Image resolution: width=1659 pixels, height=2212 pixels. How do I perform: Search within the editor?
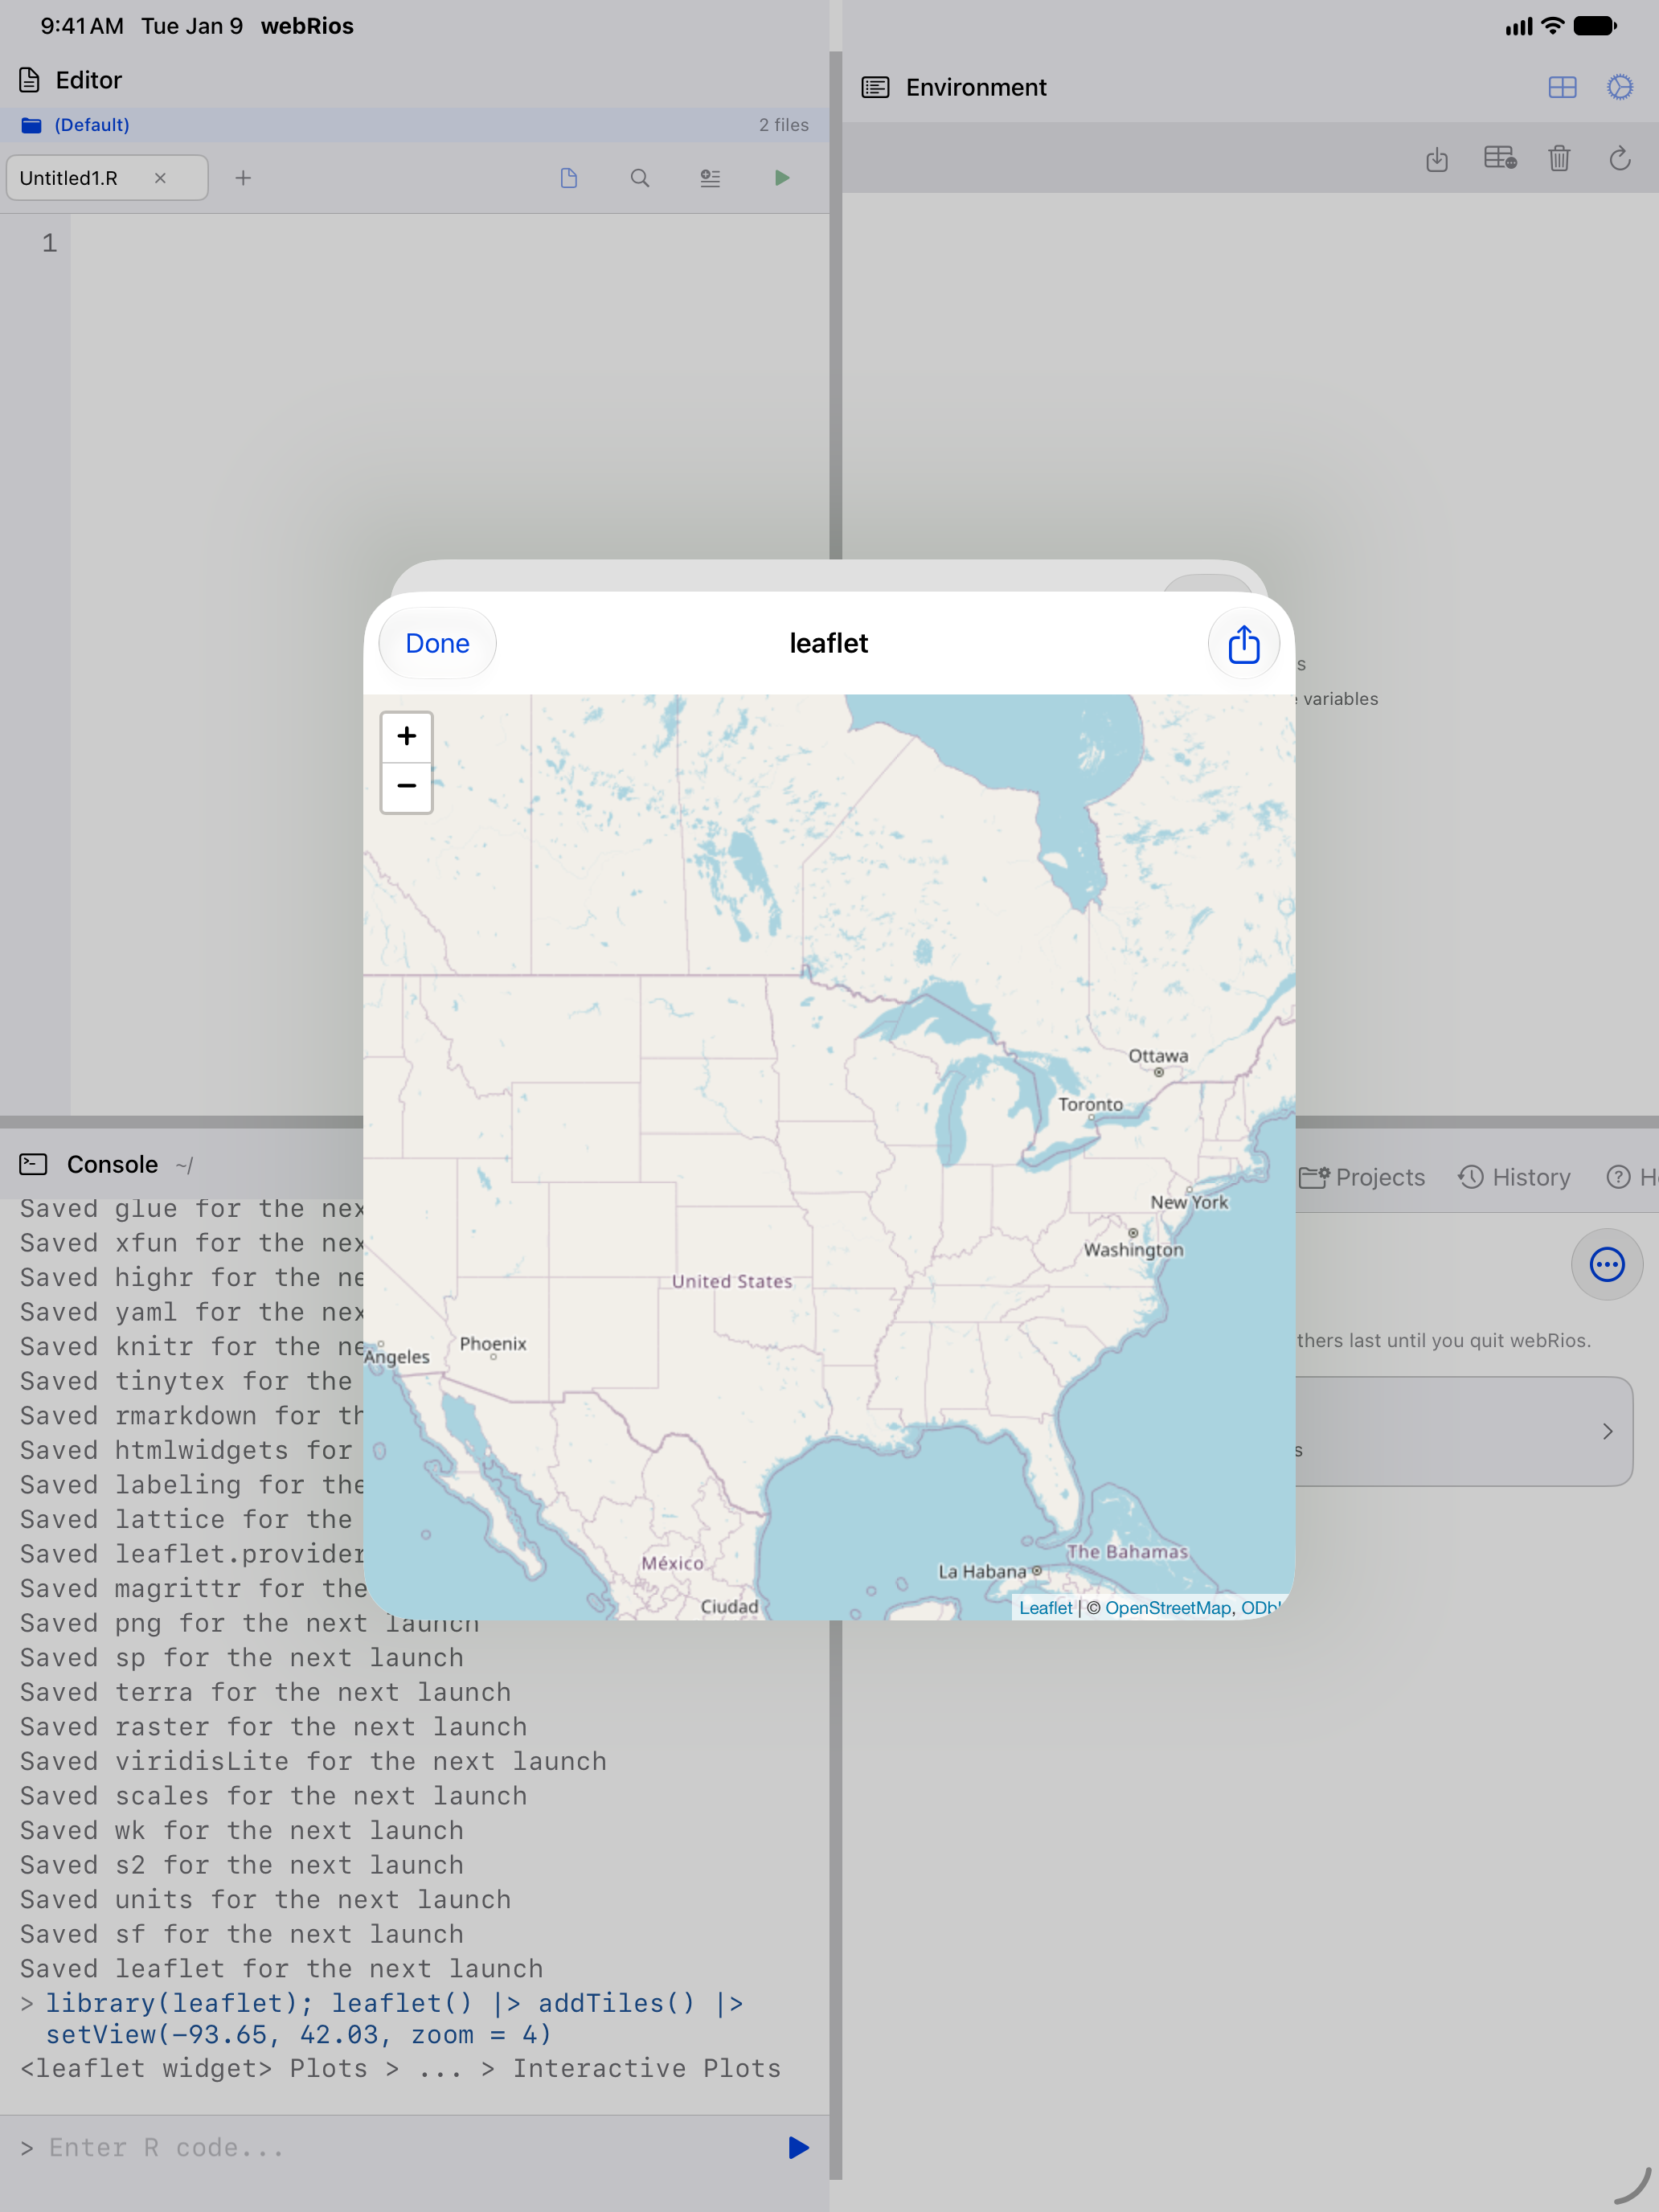[x=640, y=178]
